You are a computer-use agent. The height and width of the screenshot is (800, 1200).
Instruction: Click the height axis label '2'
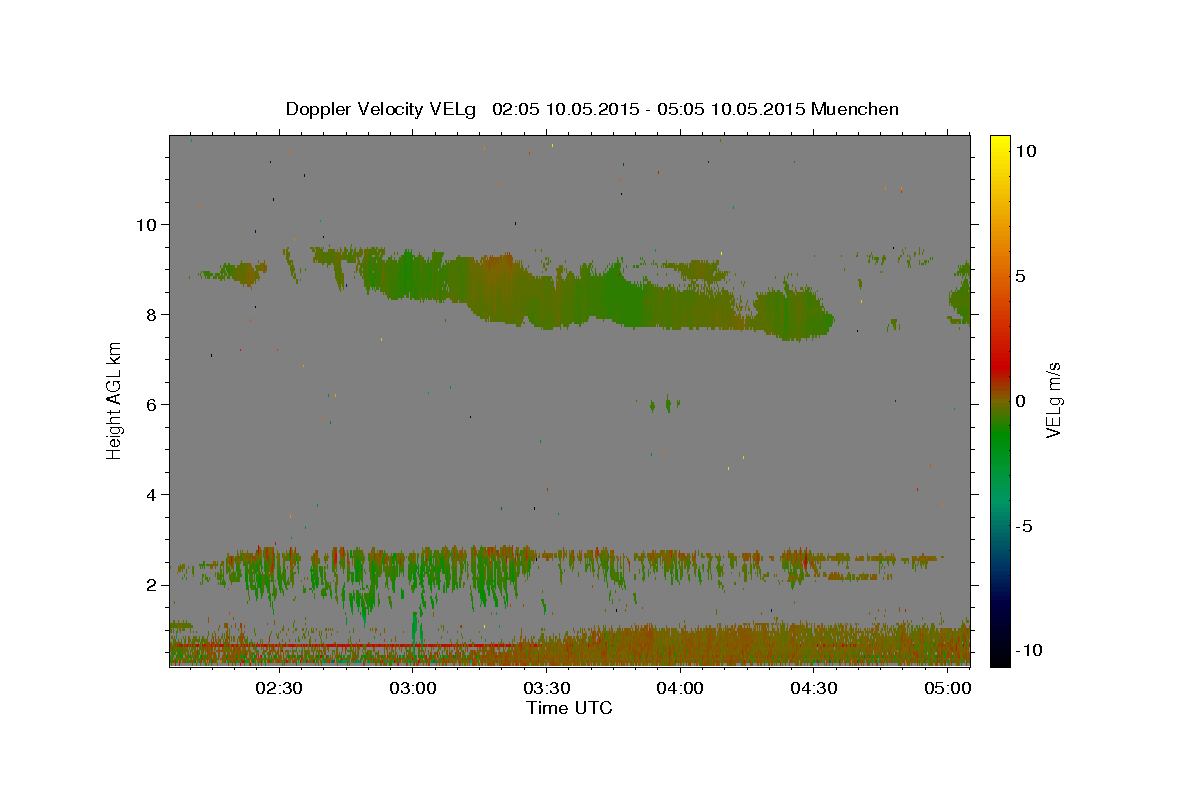pyautogui.click(x=152, y=584)
